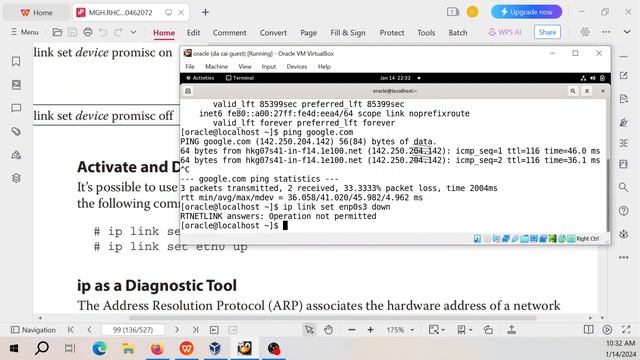Open VirtualBox Devices menu

pos(297,67)
